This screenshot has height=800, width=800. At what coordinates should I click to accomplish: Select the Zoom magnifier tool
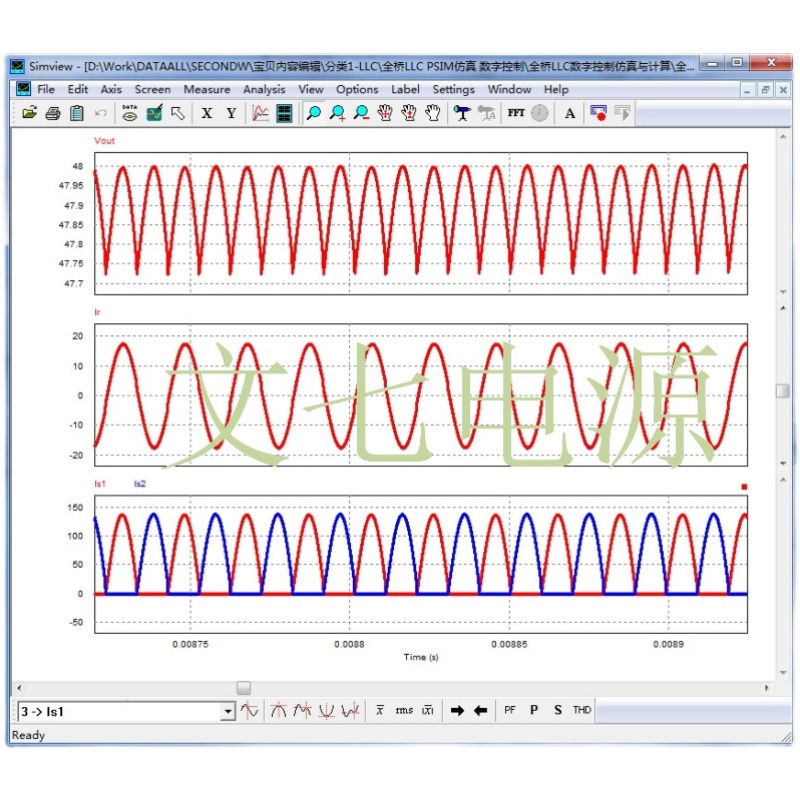tap(313, 113)
